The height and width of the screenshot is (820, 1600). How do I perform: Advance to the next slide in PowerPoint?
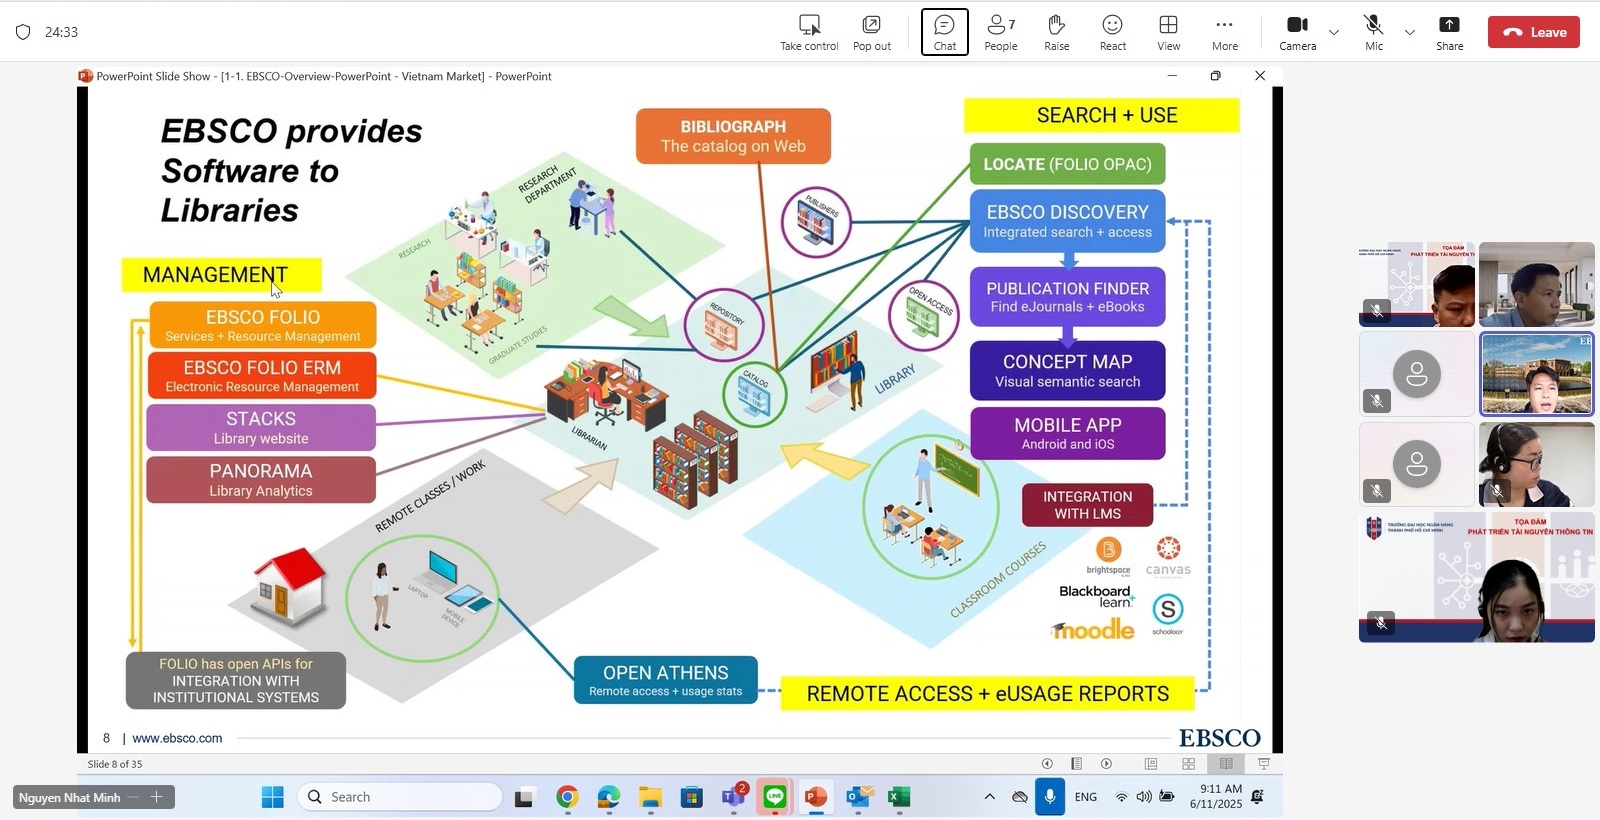tap(1106, 764)
